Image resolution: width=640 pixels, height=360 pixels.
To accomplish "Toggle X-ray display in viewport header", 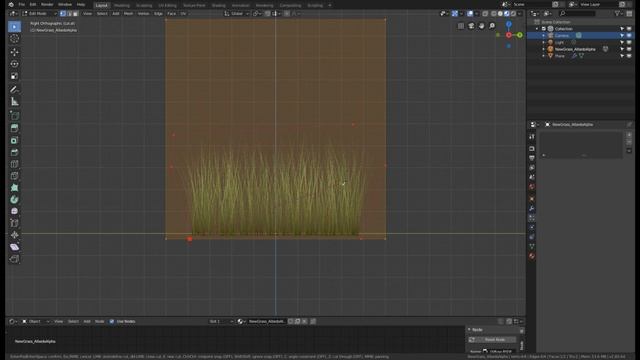I will (485, 13).
